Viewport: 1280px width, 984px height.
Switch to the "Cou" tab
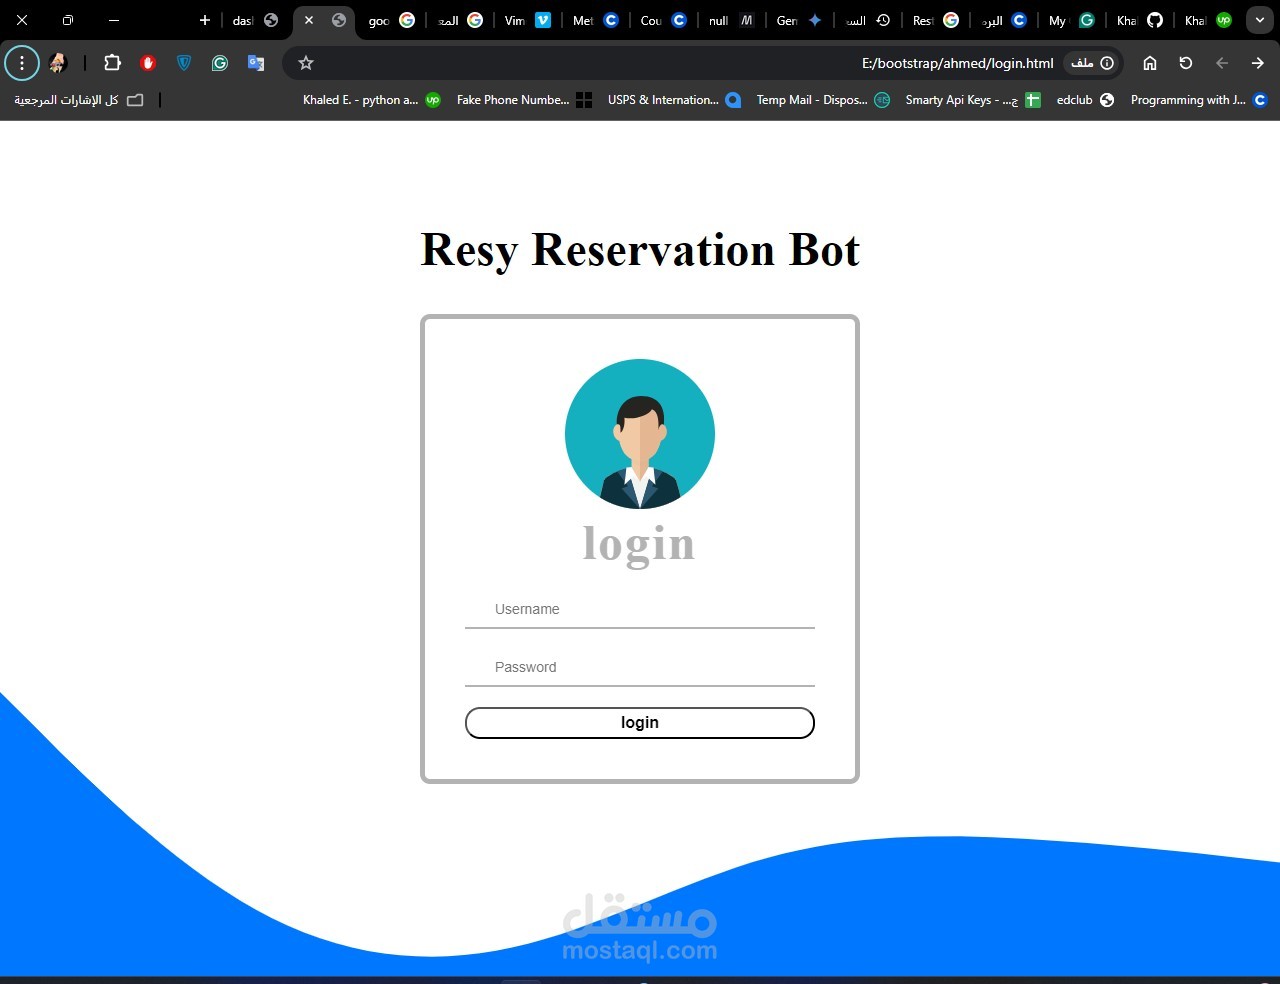pyautogui.click(x=664, y=20)
